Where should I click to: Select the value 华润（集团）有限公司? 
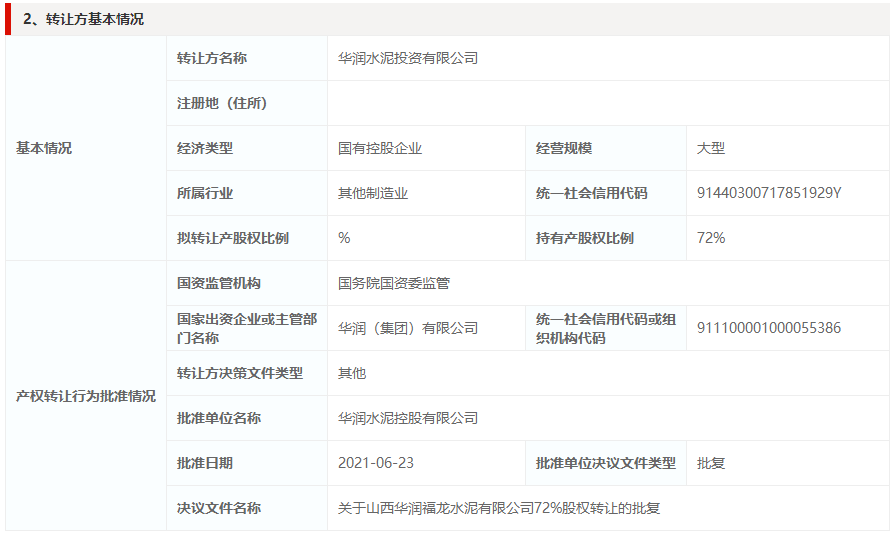click(408, 328)
